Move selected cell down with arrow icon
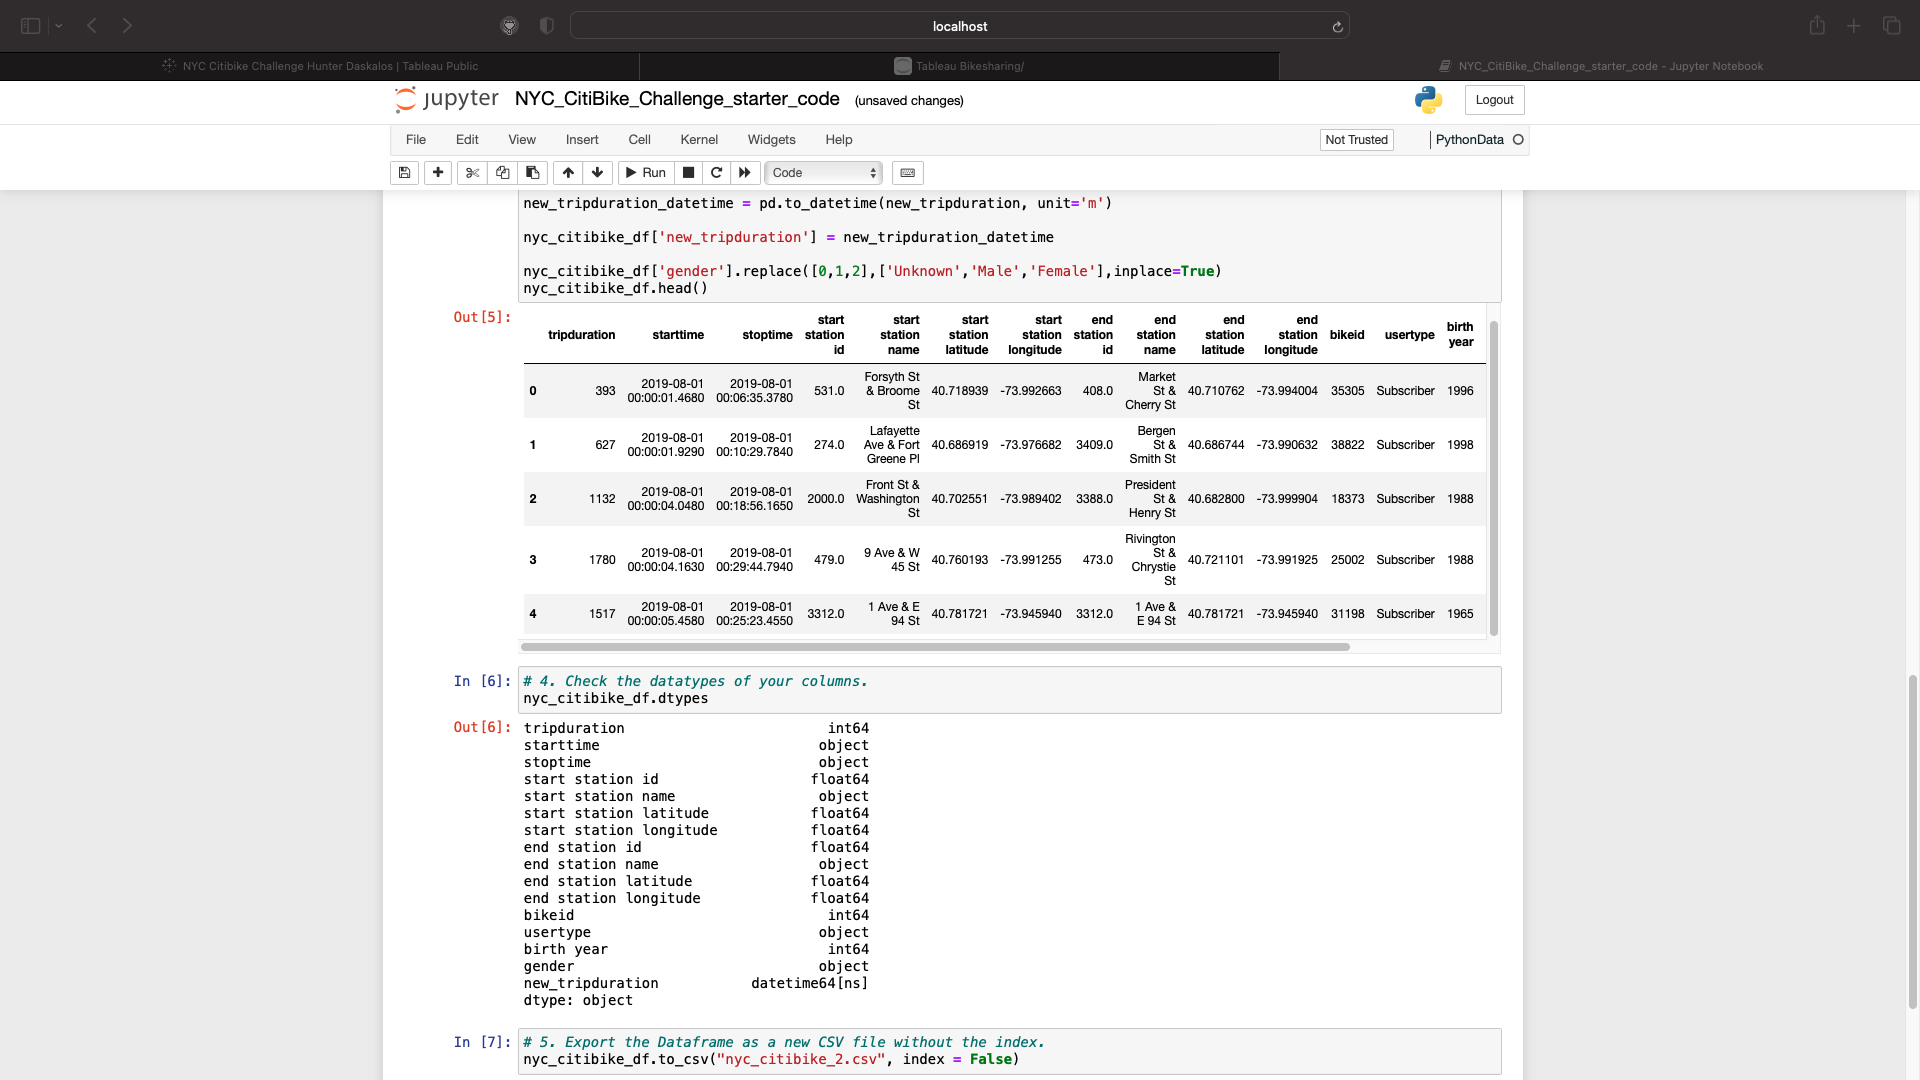Screen dimensions: 1920x1080 (x=597, y=172)
